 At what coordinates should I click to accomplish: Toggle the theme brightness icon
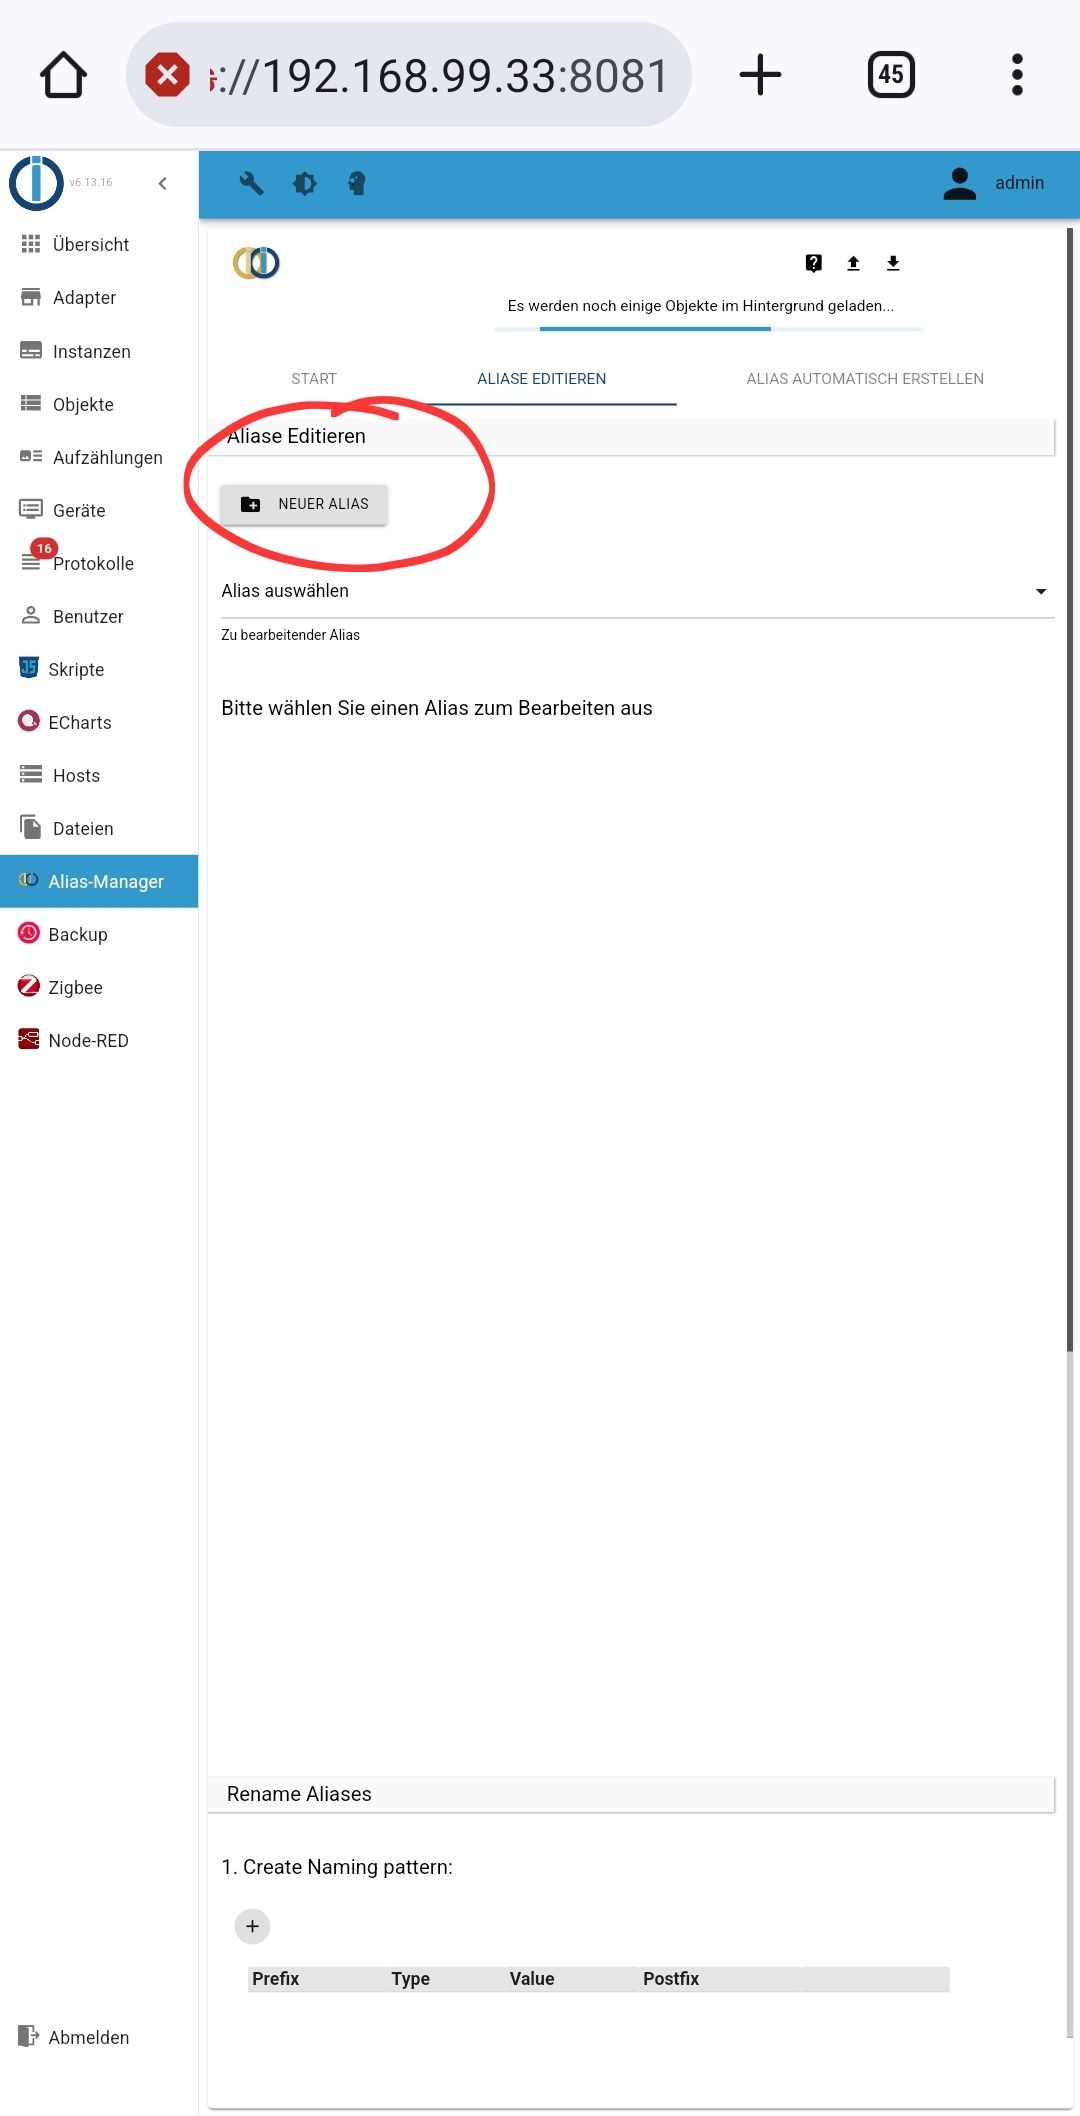point(304,183)
